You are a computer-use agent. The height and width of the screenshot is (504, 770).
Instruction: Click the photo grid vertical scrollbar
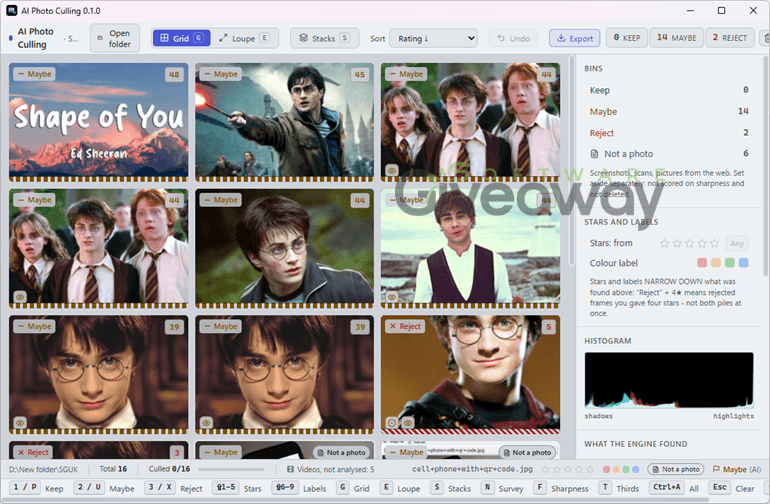click(571, 161)
